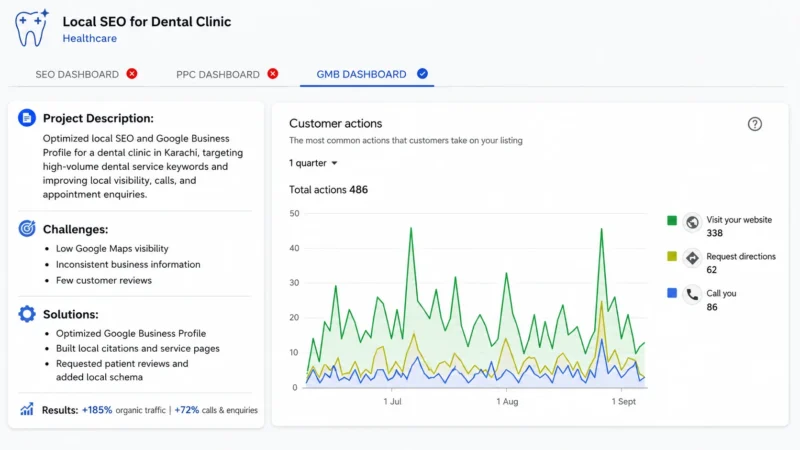
Task: Click the 62 directions value
Action: [x=711, y=270]
